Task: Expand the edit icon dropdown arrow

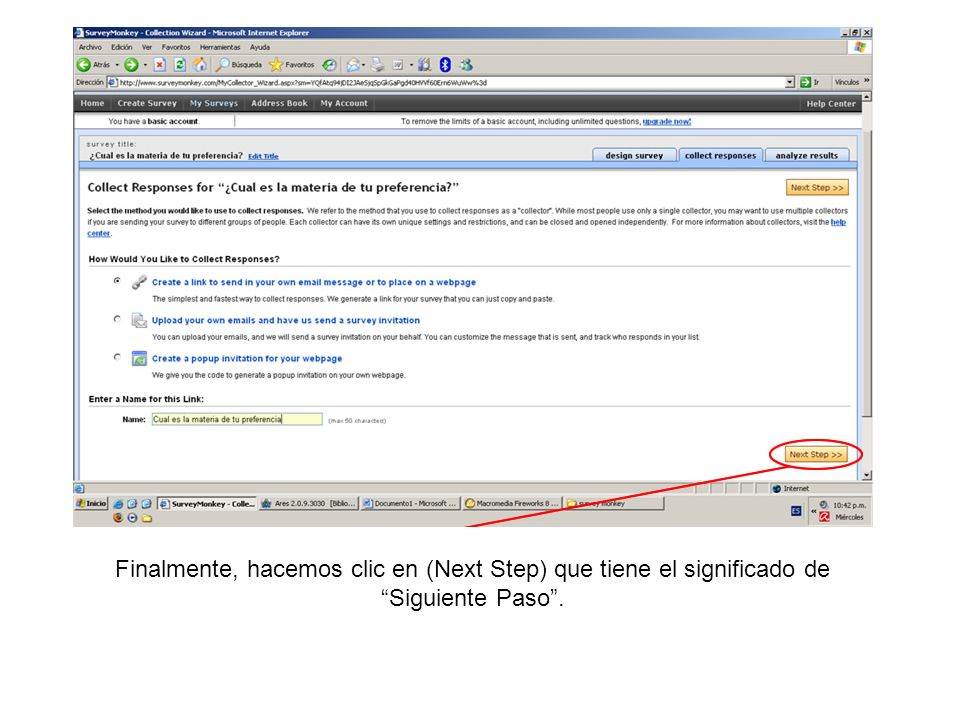Action: click(411, 65)
